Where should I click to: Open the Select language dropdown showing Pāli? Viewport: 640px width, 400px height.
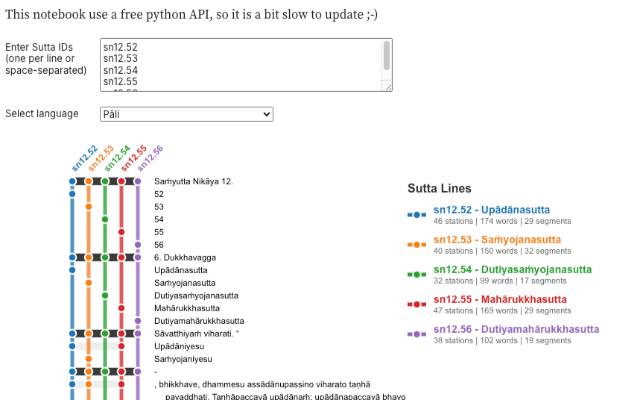tap(186, 115)
